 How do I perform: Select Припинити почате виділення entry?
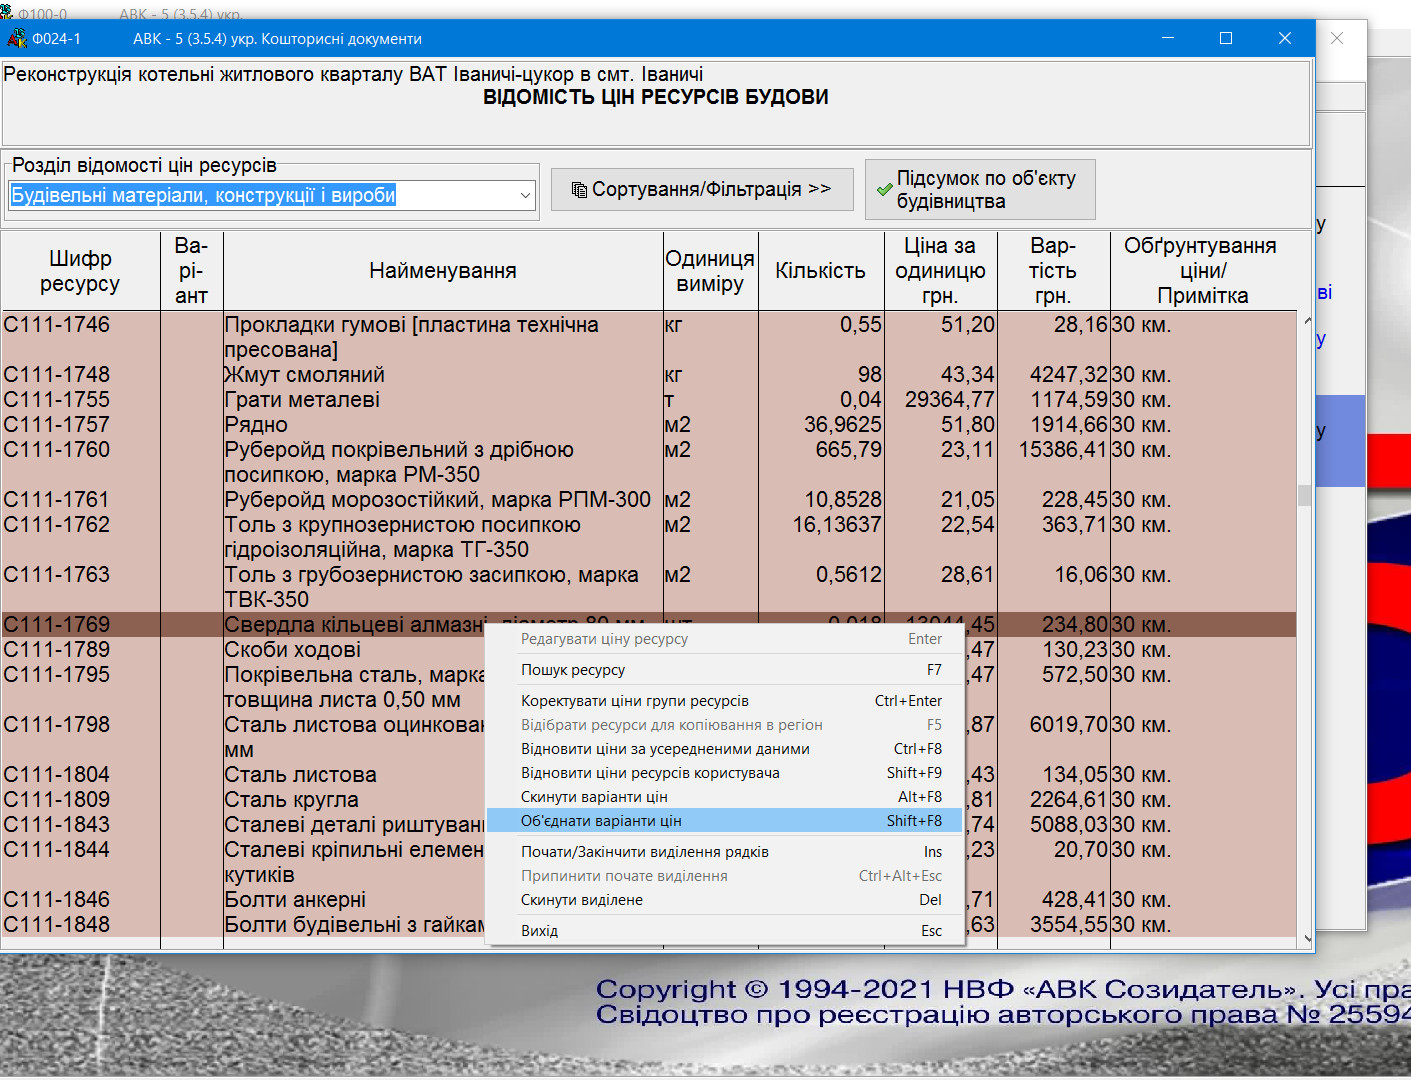[x=725, y=876]
